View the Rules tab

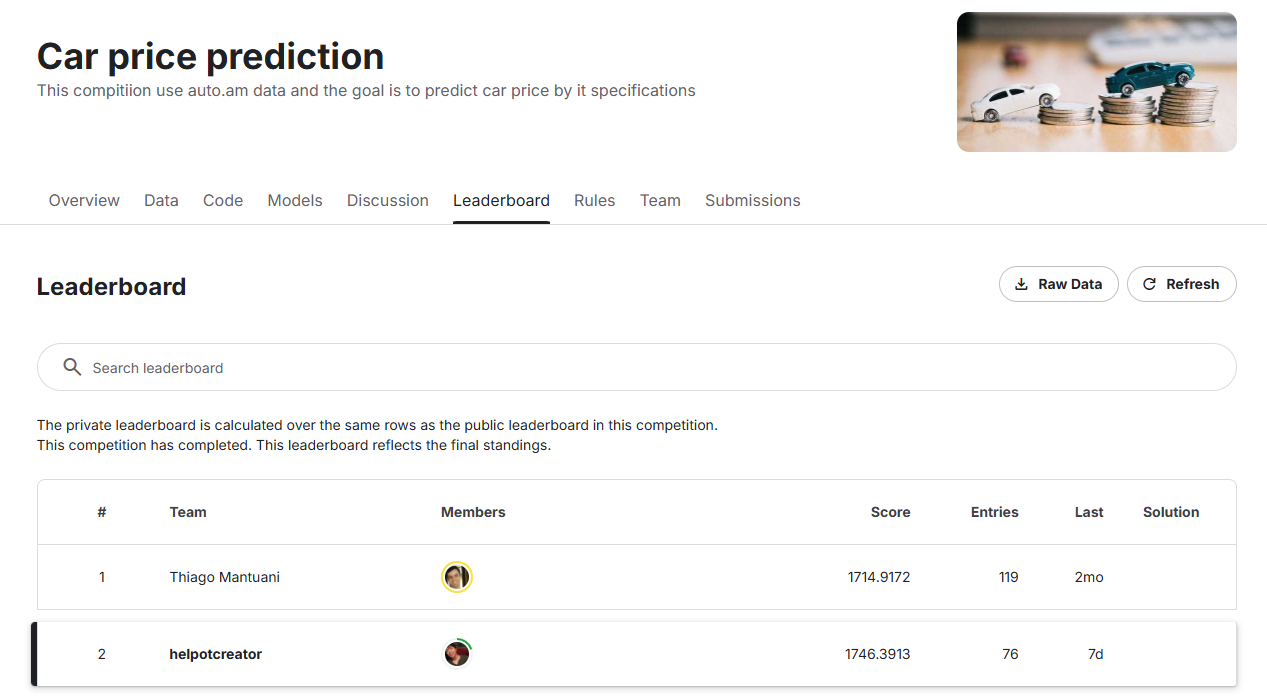point(595,200)
